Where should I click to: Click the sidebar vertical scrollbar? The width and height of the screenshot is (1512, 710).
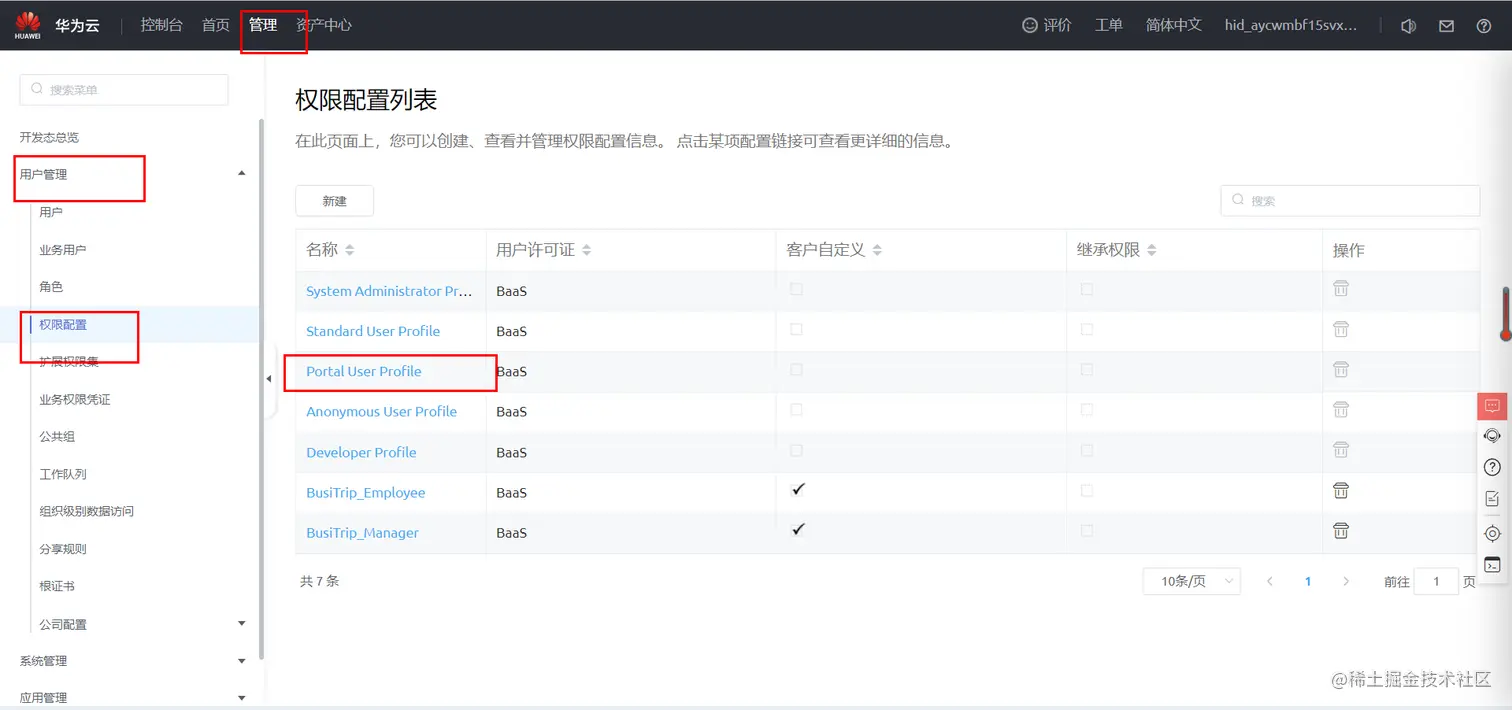[x=261, y=390]
